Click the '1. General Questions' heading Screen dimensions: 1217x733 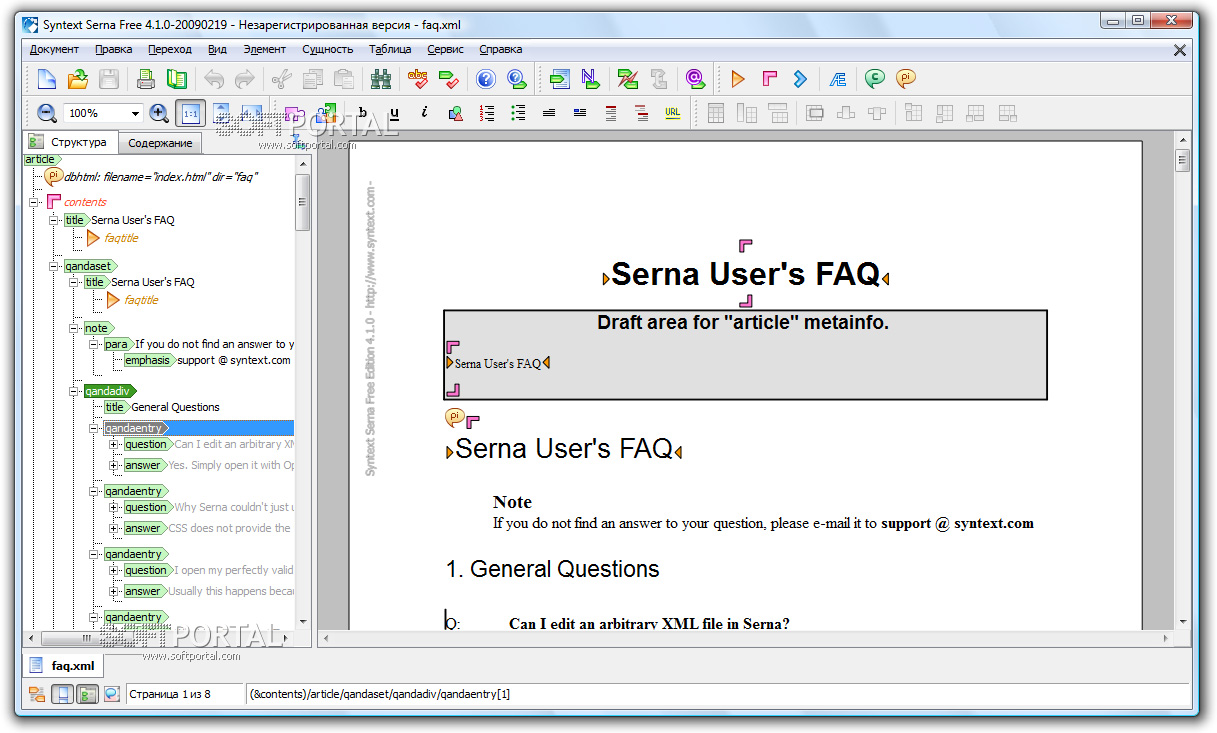(x=552, y=569)
